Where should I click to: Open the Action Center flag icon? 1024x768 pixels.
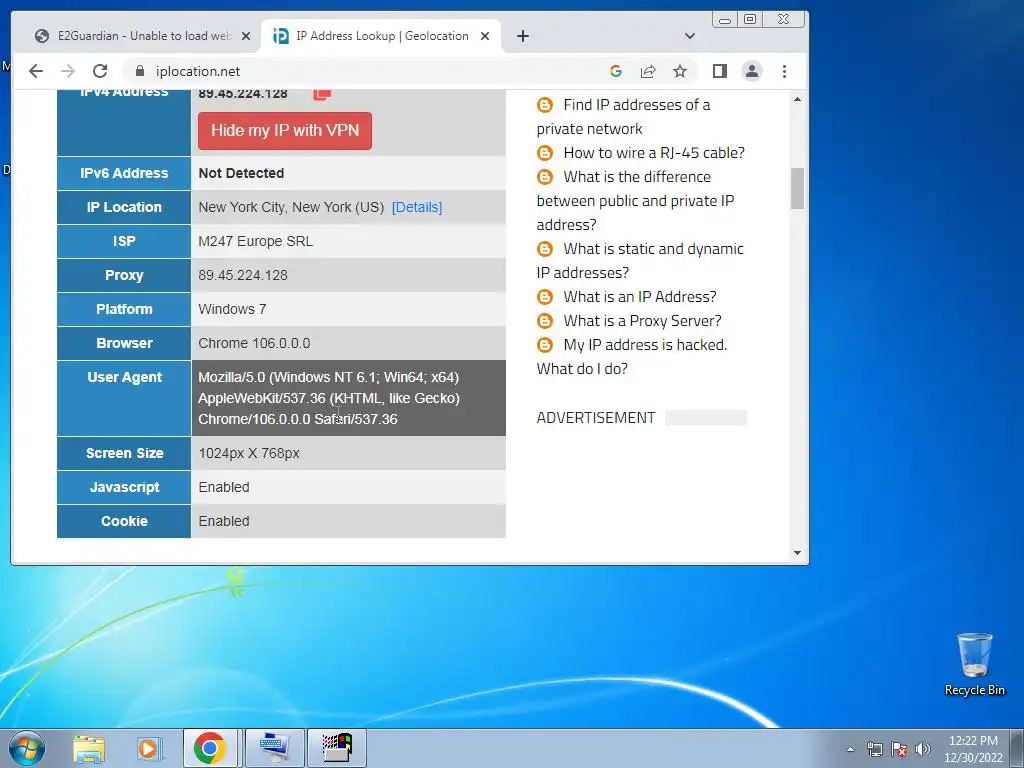[x=899, y=749]
